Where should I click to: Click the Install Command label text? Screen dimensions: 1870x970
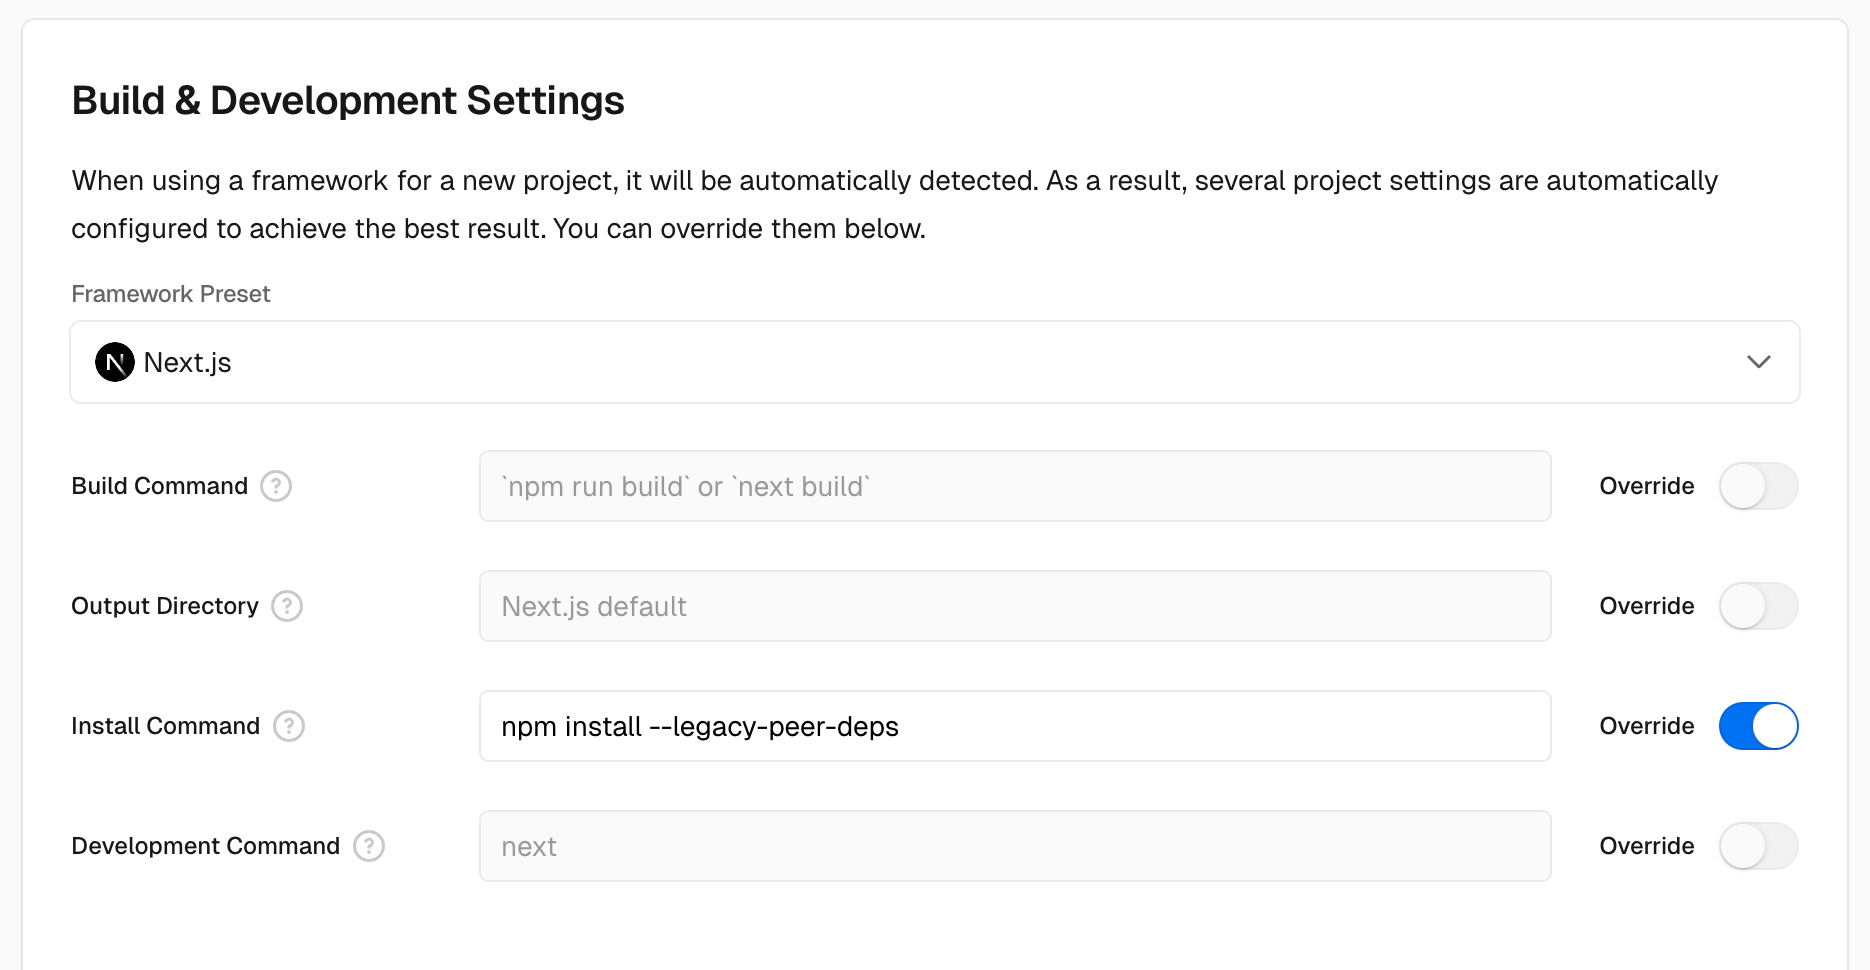coord(166,726)
